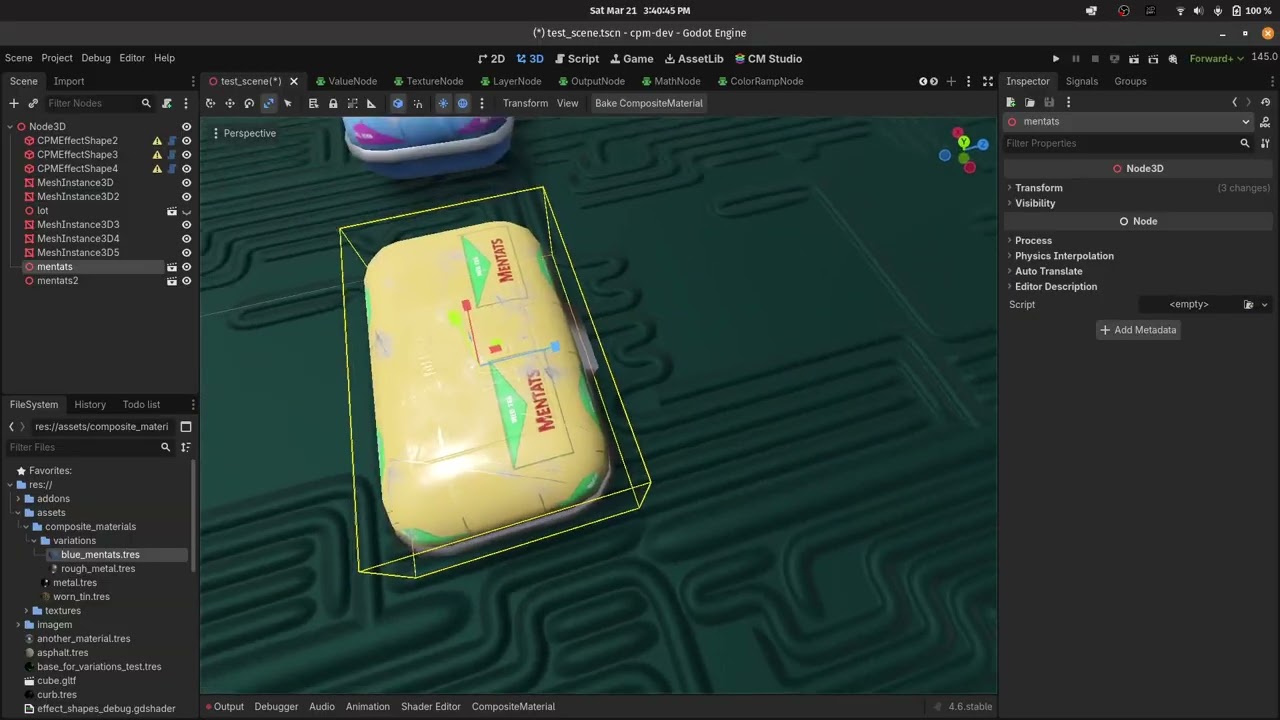Group selected node children icon in viewport toolbar
Screen dimensions: 1280x720
tap(352, 103)
